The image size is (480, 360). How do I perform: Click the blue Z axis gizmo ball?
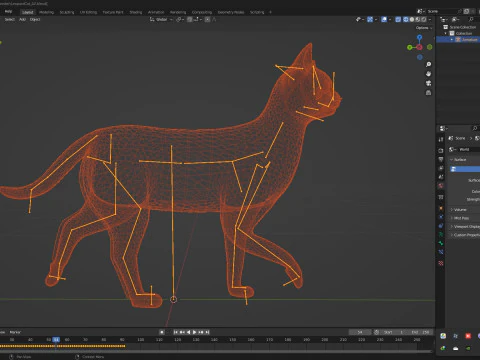[419, 37]
